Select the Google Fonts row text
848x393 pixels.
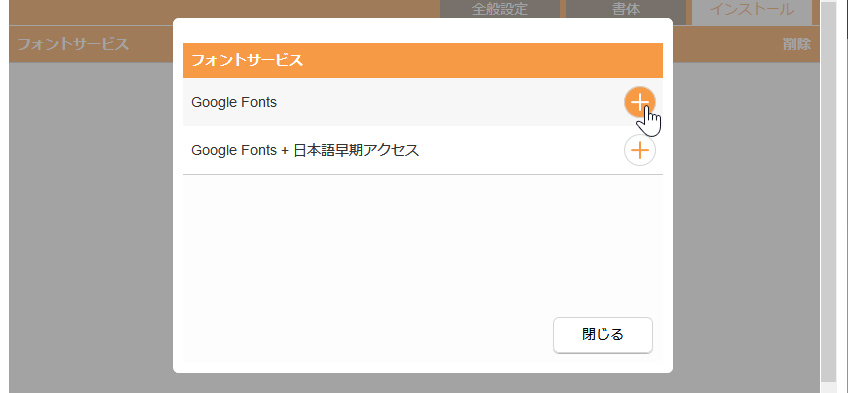point(234,102)
